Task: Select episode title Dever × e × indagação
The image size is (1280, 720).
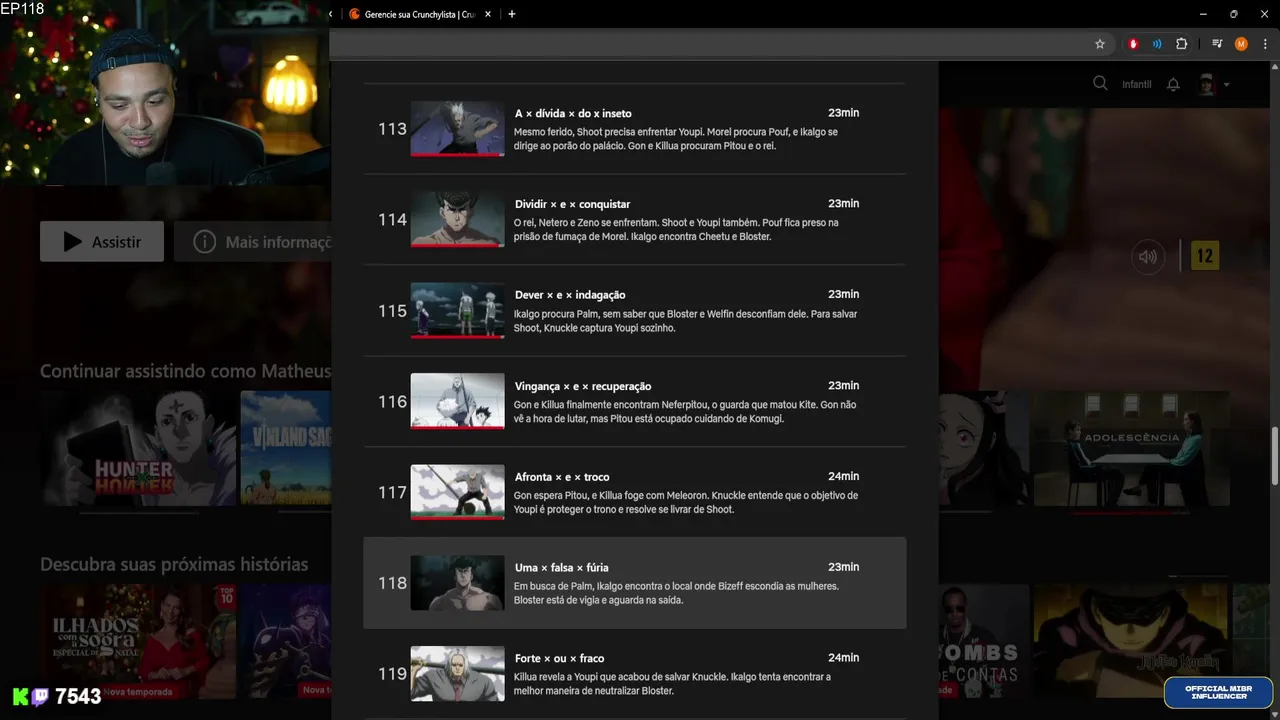Action: [x=570, y=295]
